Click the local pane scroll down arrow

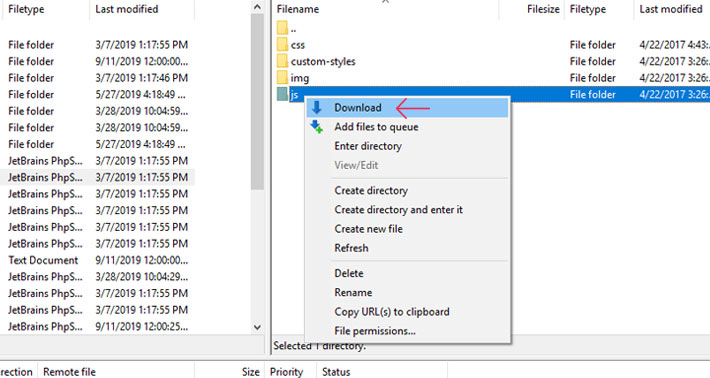257,327
